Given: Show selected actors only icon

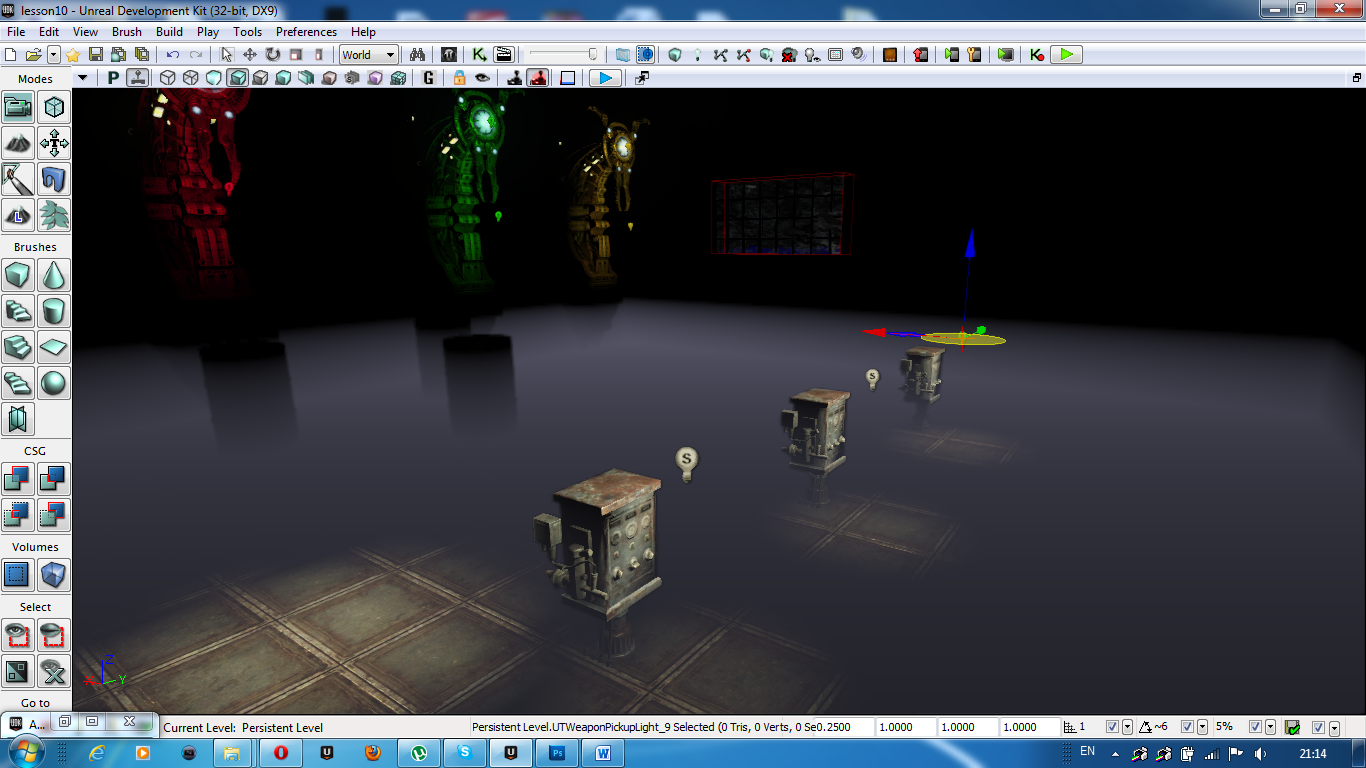Looking at the screenshot, I should (19, 635).
